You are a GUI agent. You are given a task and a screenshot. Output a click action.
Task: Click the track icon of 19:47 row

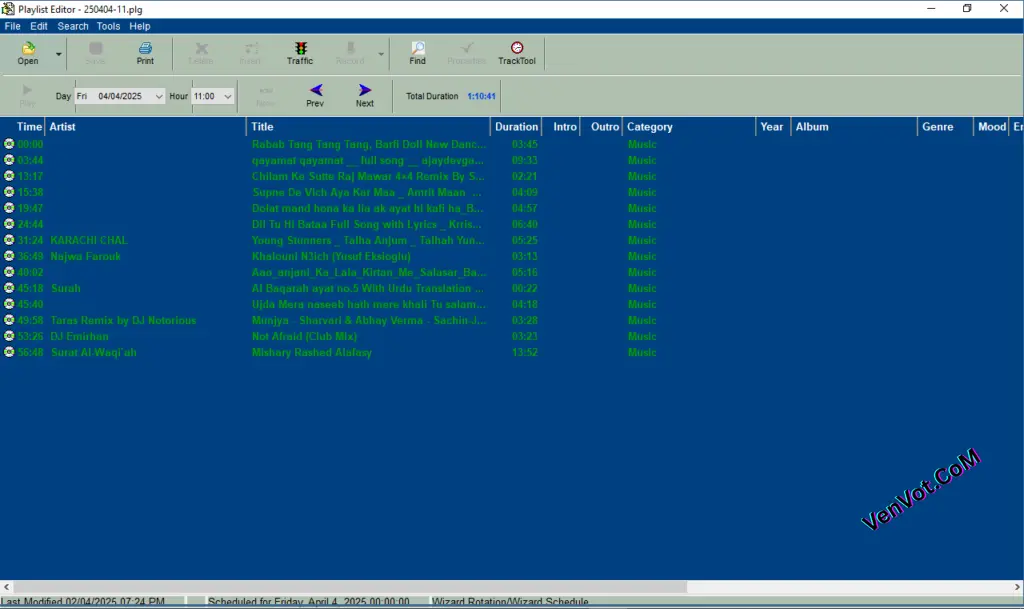click(8, 208)
